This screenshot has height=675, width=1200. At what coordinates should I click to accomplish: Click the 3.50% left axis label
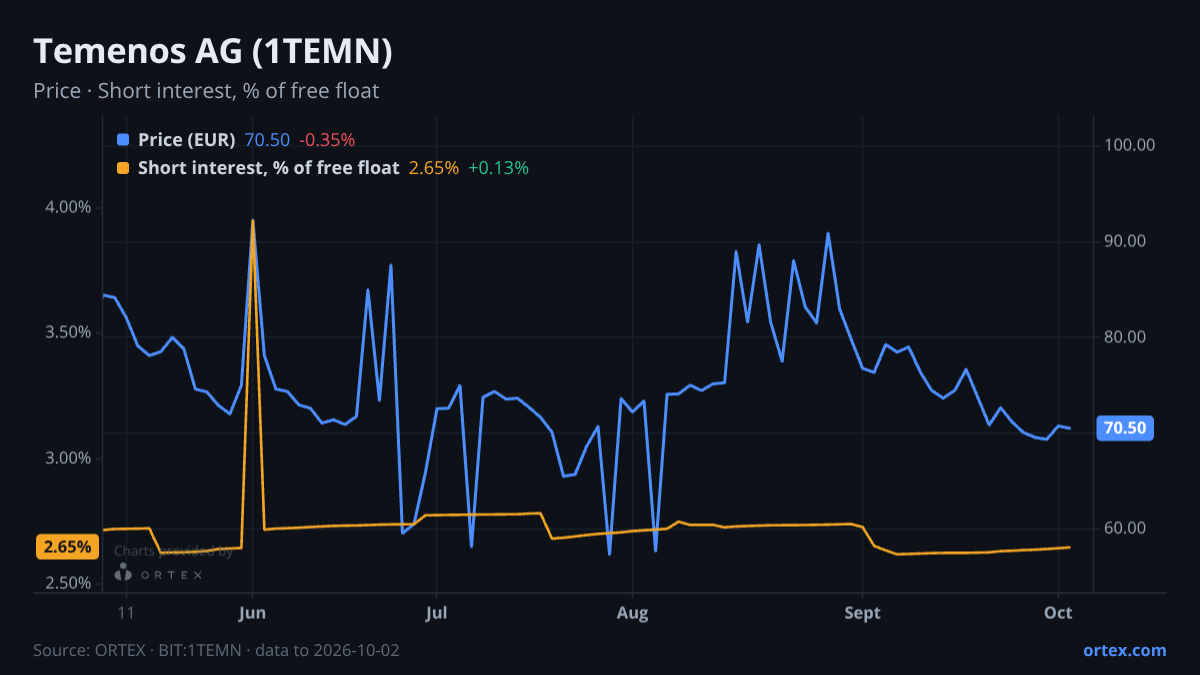coord(70,332)
